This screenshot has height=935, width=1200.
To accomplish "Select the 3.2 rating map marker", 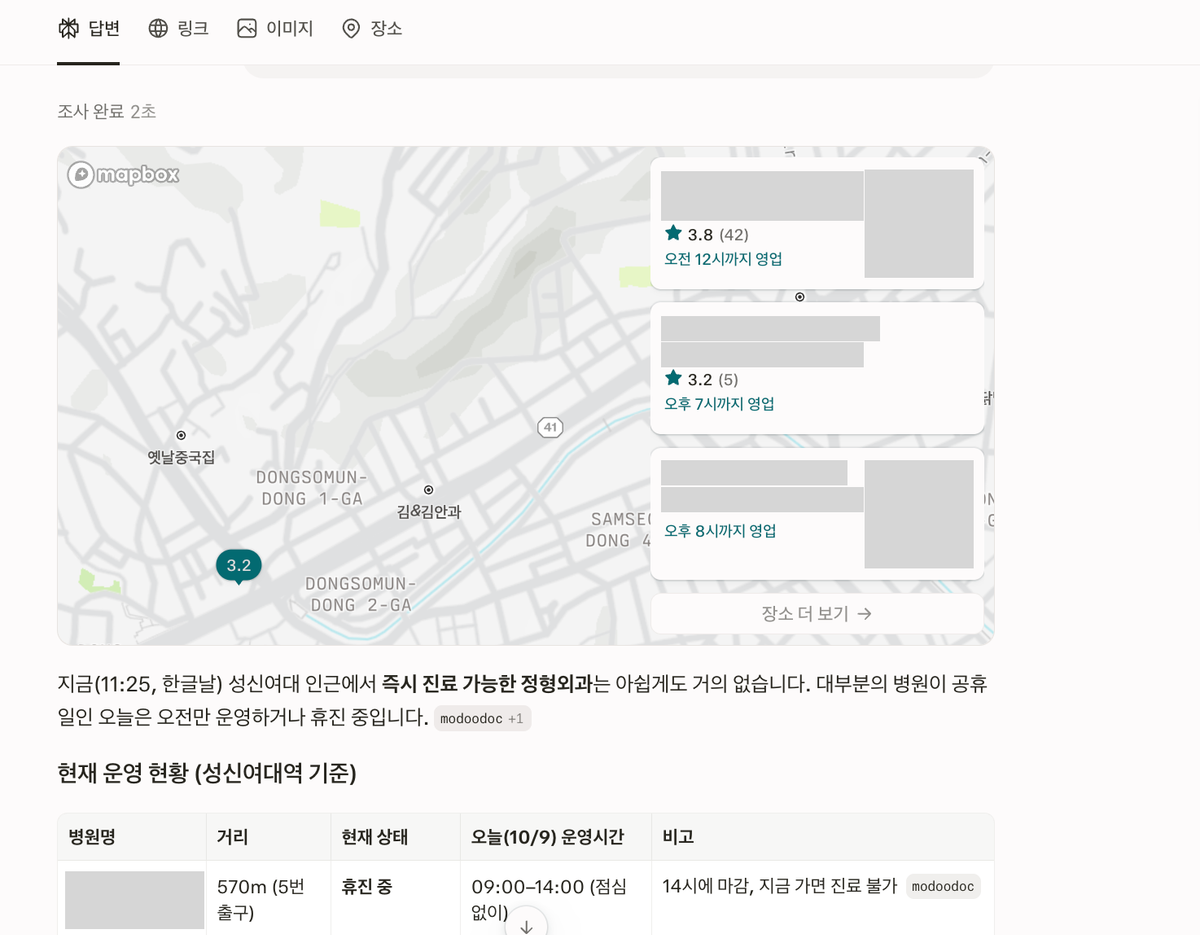I will (x=239, y=566).
